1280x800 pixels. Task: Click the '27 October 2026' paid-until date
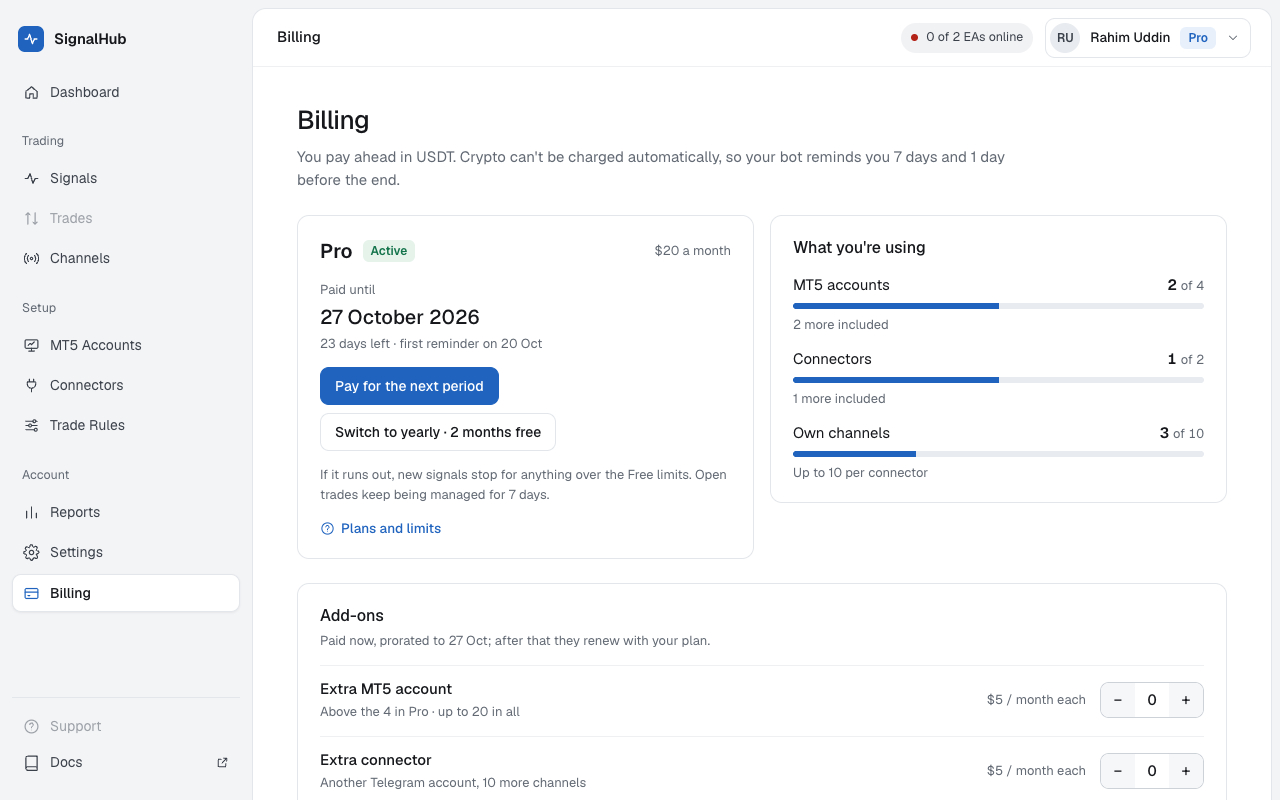[x=400, y=317]
